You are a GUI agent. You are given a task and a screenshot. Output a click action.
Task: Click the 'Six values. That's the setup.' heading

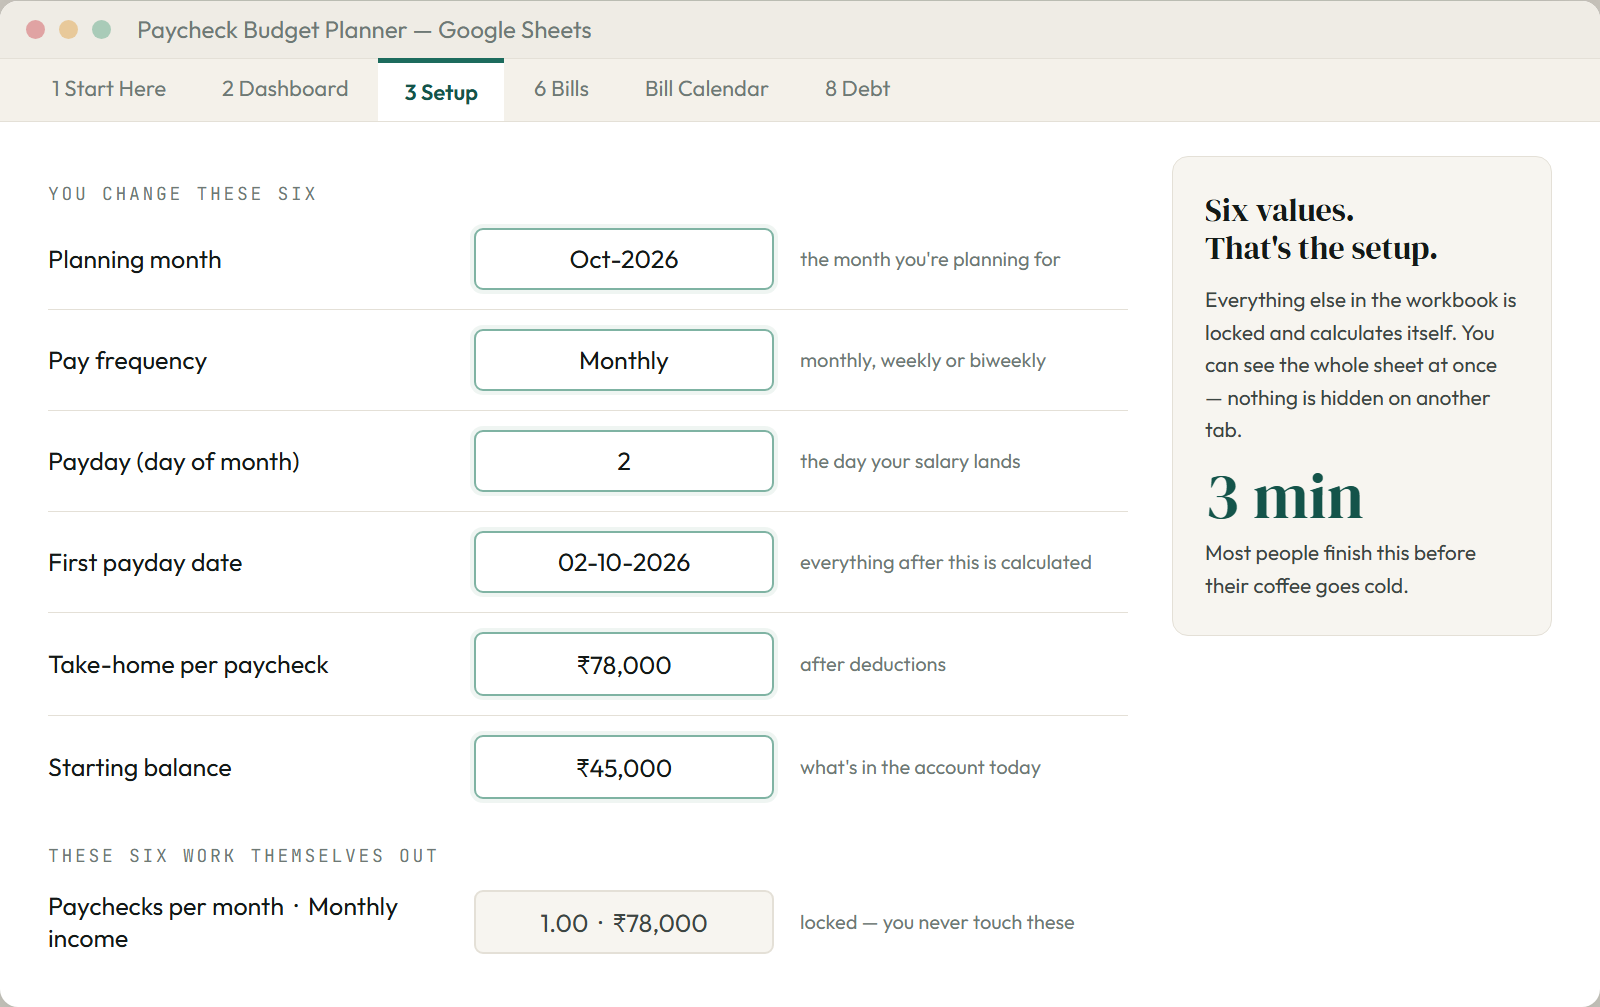coord(1321,229)
